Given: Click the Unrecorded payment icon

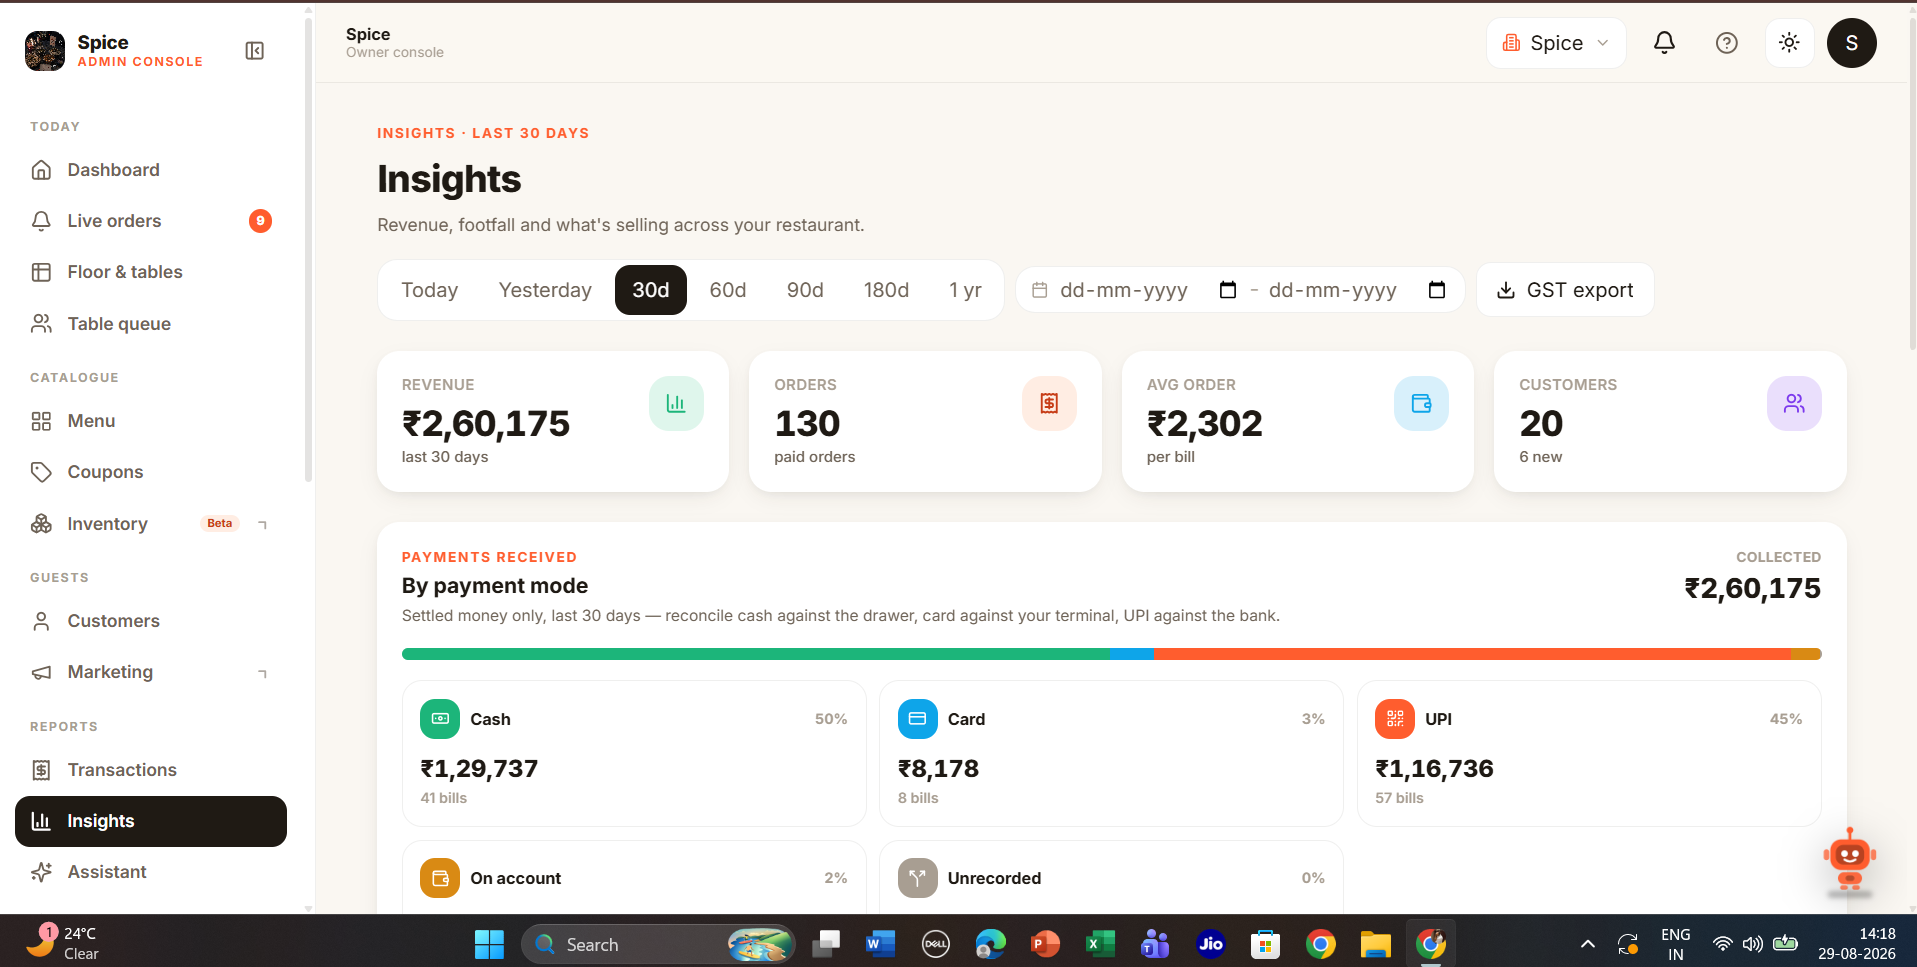Looking at the screenshot, I should (917, 878).
